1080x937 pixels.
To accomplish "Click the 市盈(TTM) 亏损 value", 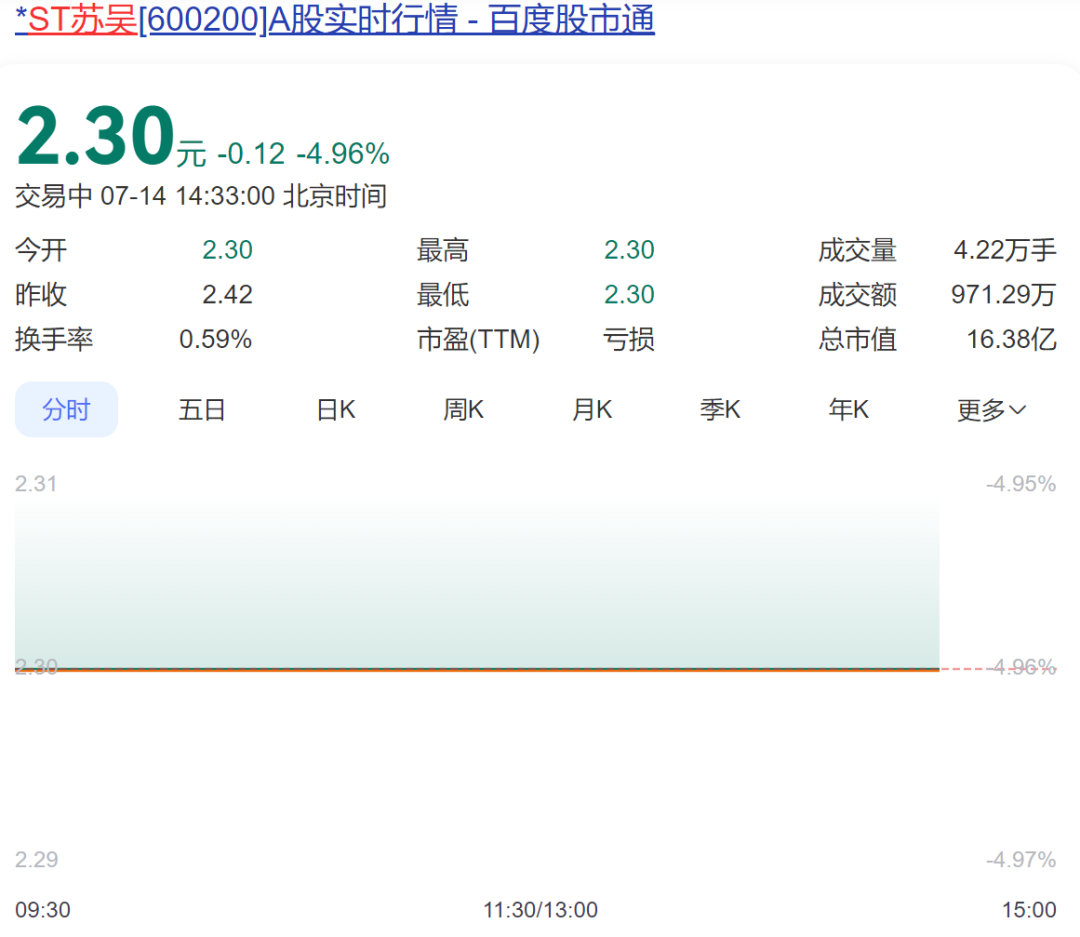I will pos(629,340).
